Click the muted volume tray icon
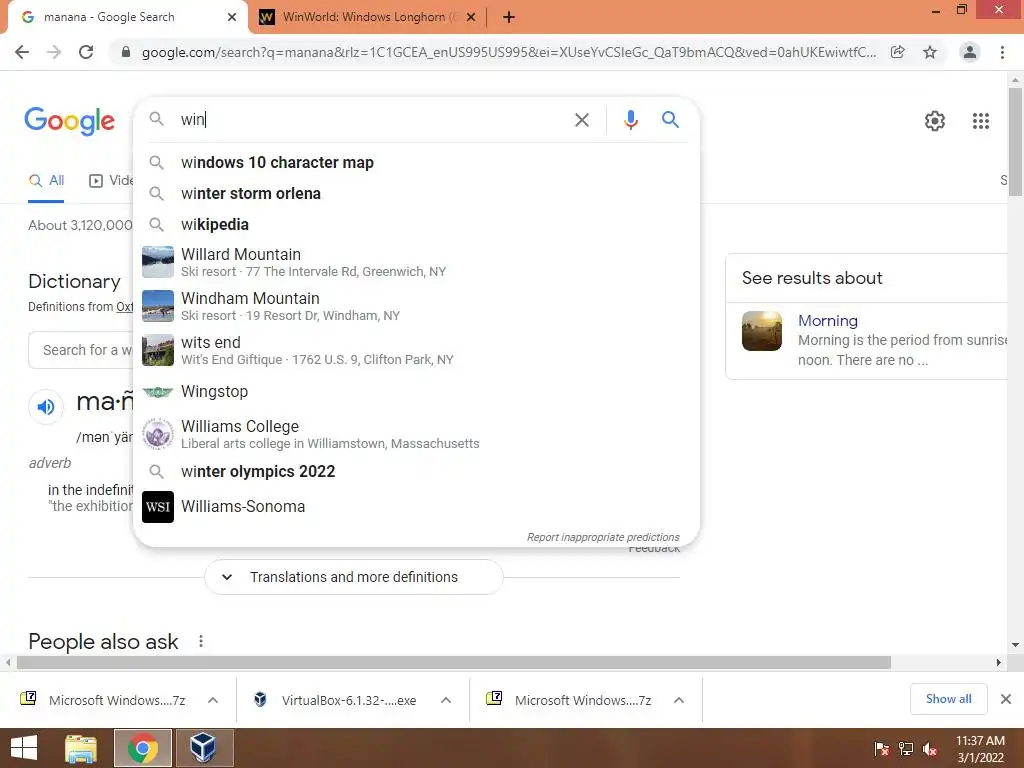 [929, 749]
